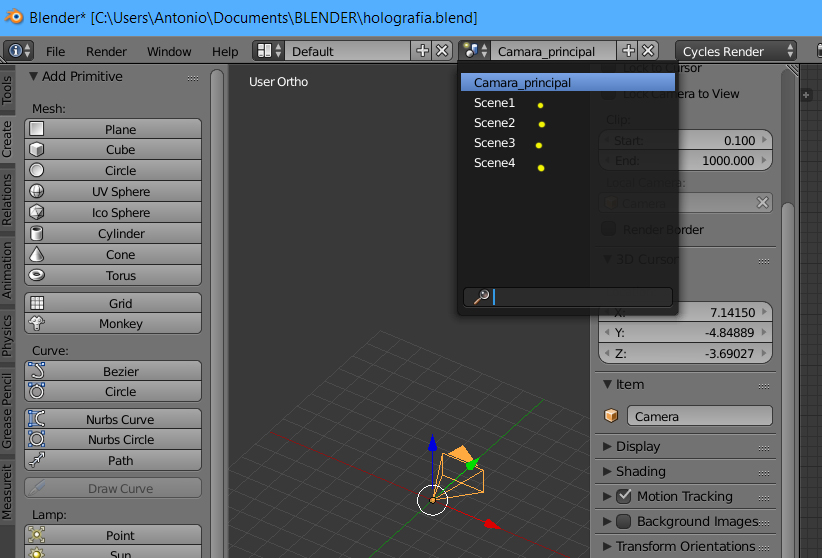Add a new screen layout with plus
The height and width of the screenshot is (558, 822).
pos(422,51)
